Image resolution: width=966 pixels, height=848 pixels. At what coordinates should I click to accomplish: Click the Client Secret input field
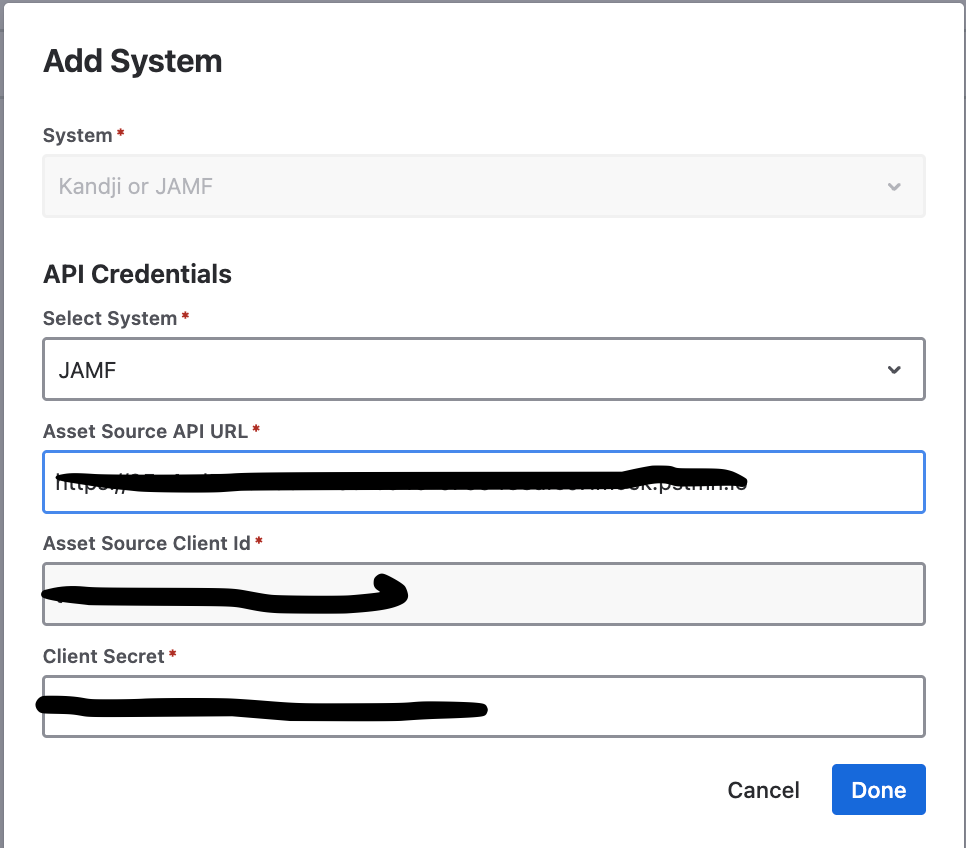coord(484,706)
